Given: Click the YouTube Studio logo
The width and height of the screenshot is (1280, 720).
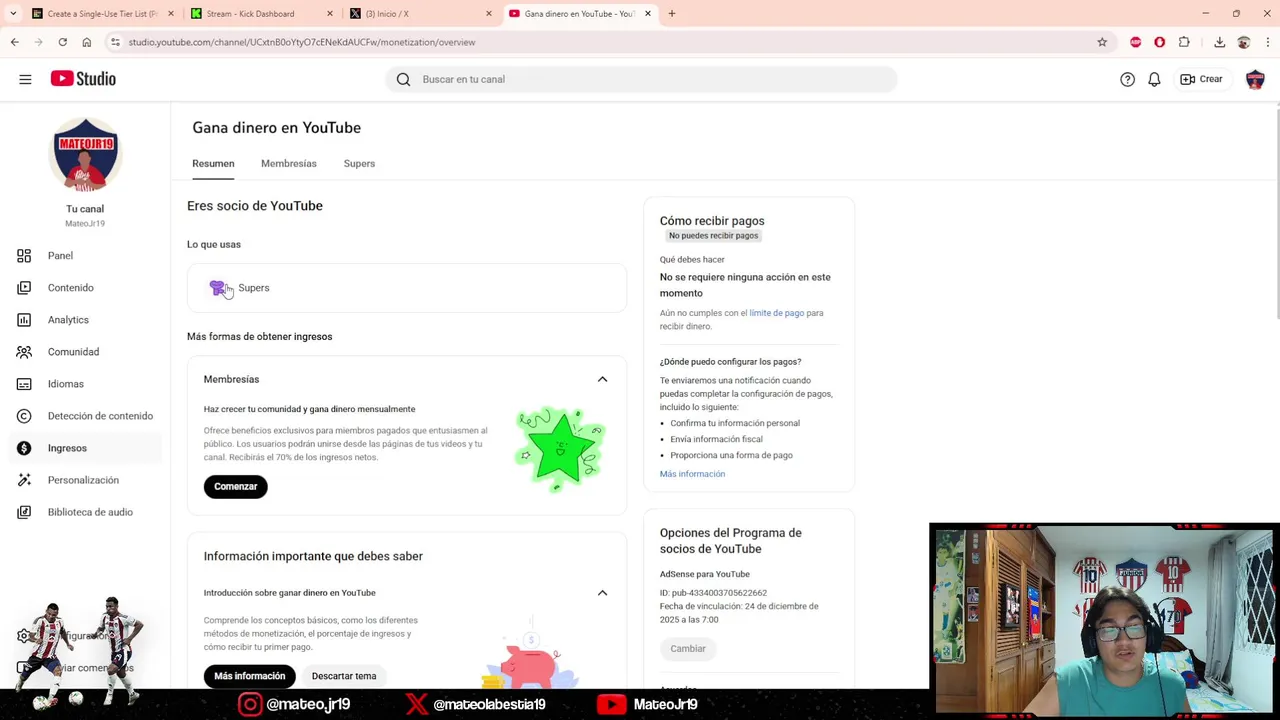Looking at the screenshot, I should 83,79.
